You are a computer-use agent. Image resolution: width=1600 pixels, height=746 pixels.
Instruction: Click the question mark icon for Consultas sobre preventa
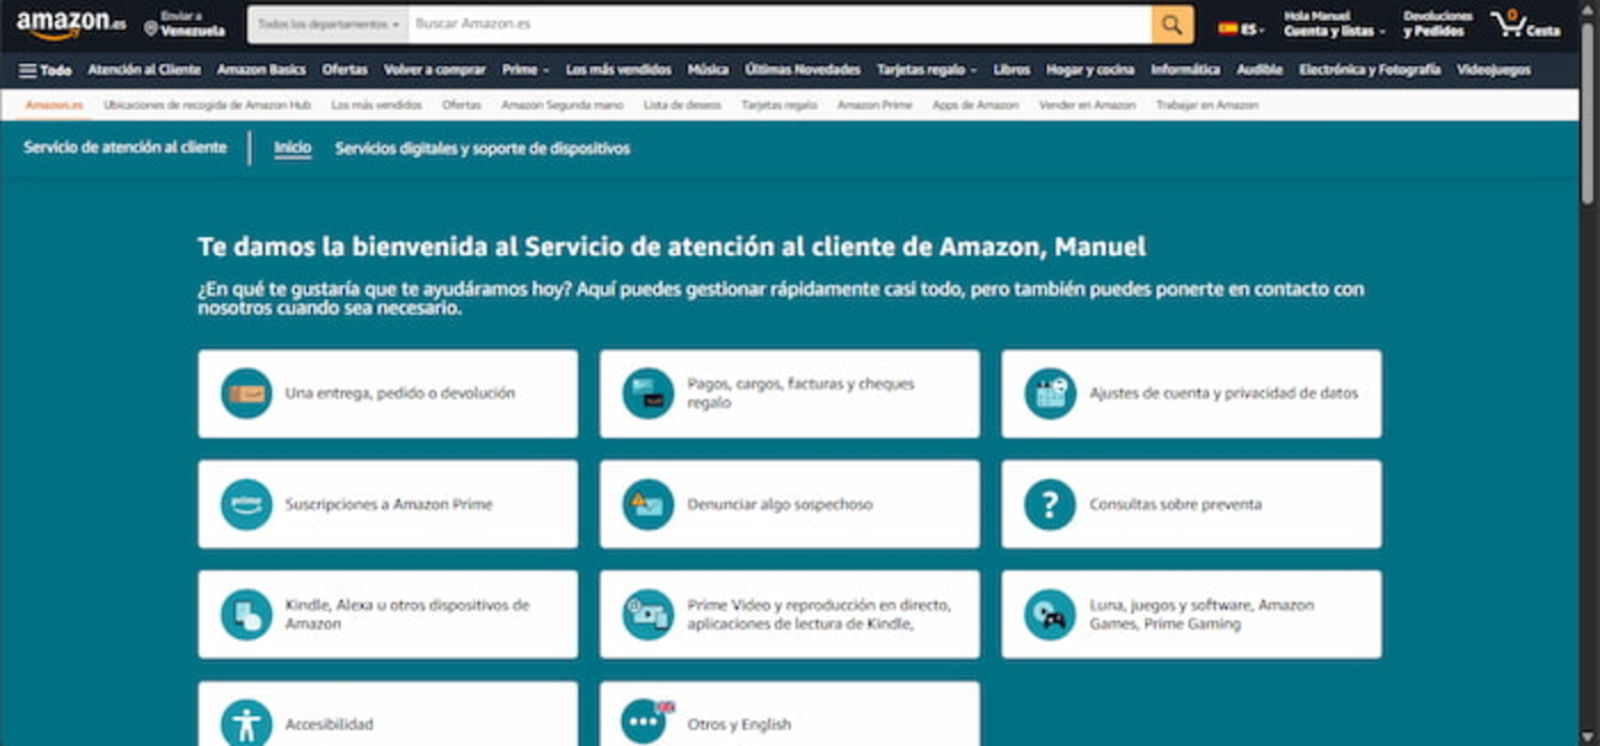(x=1050, y=504)
